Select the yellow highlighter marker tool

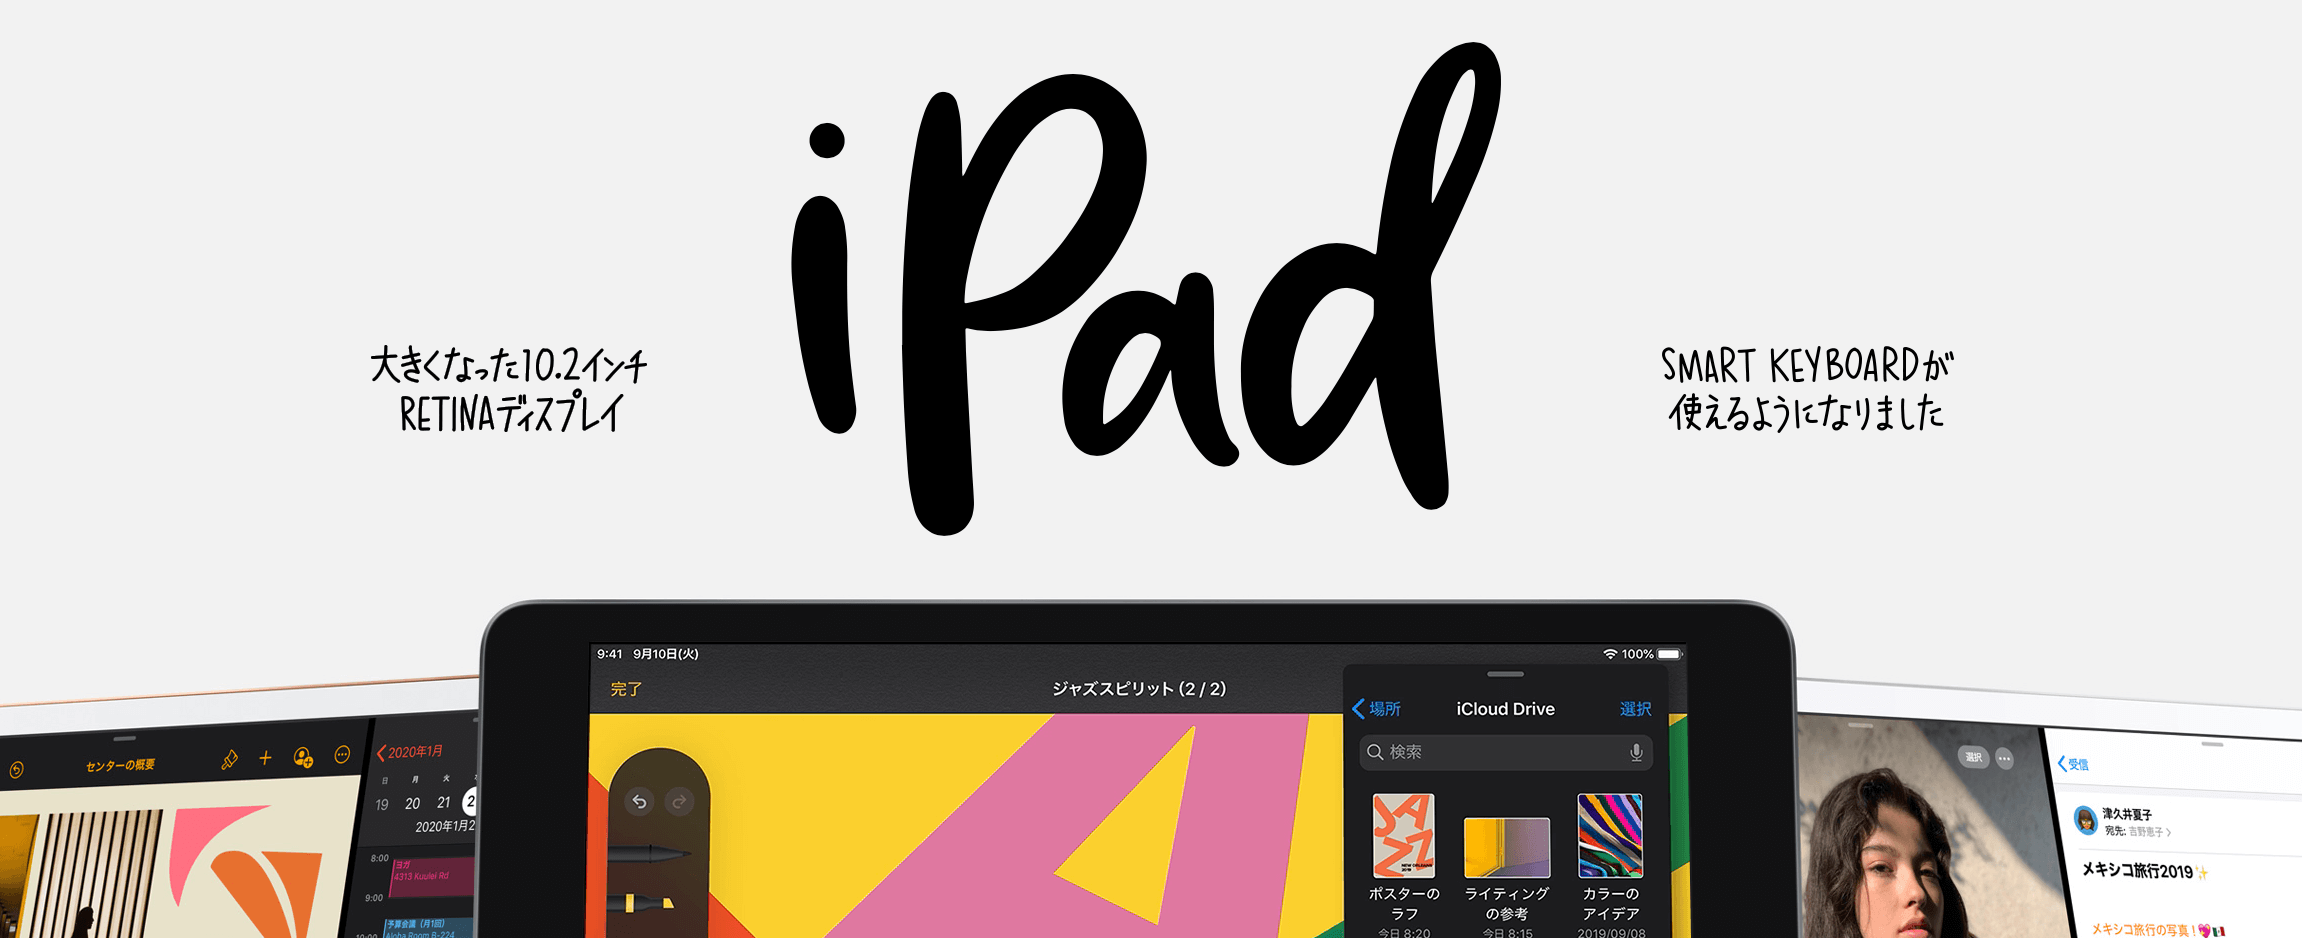pyautogui.click(x=648, y=903)
